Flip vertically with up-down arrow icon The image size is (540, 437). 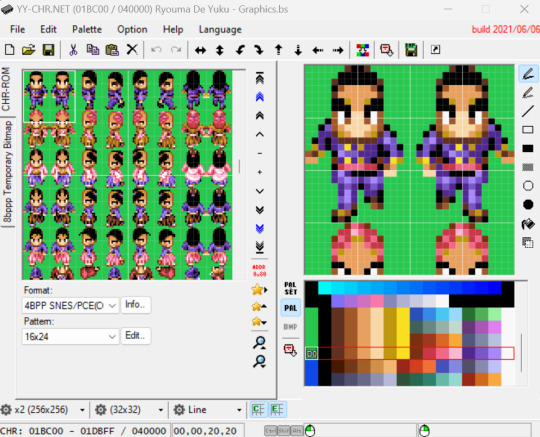pos(220,50)
